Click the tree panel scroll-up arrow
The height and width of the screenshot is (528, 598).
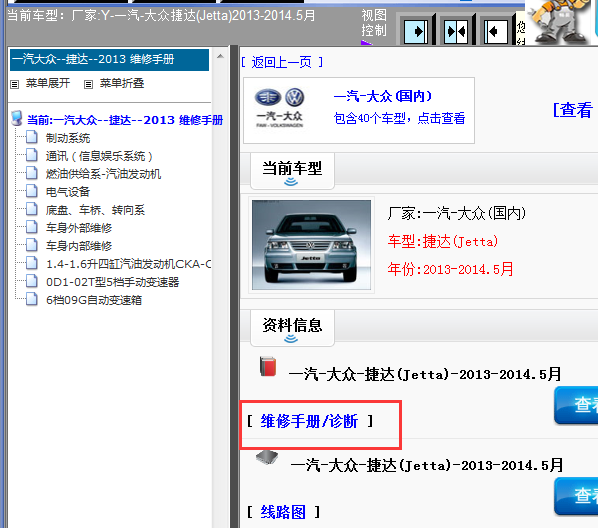pos(220,56)
